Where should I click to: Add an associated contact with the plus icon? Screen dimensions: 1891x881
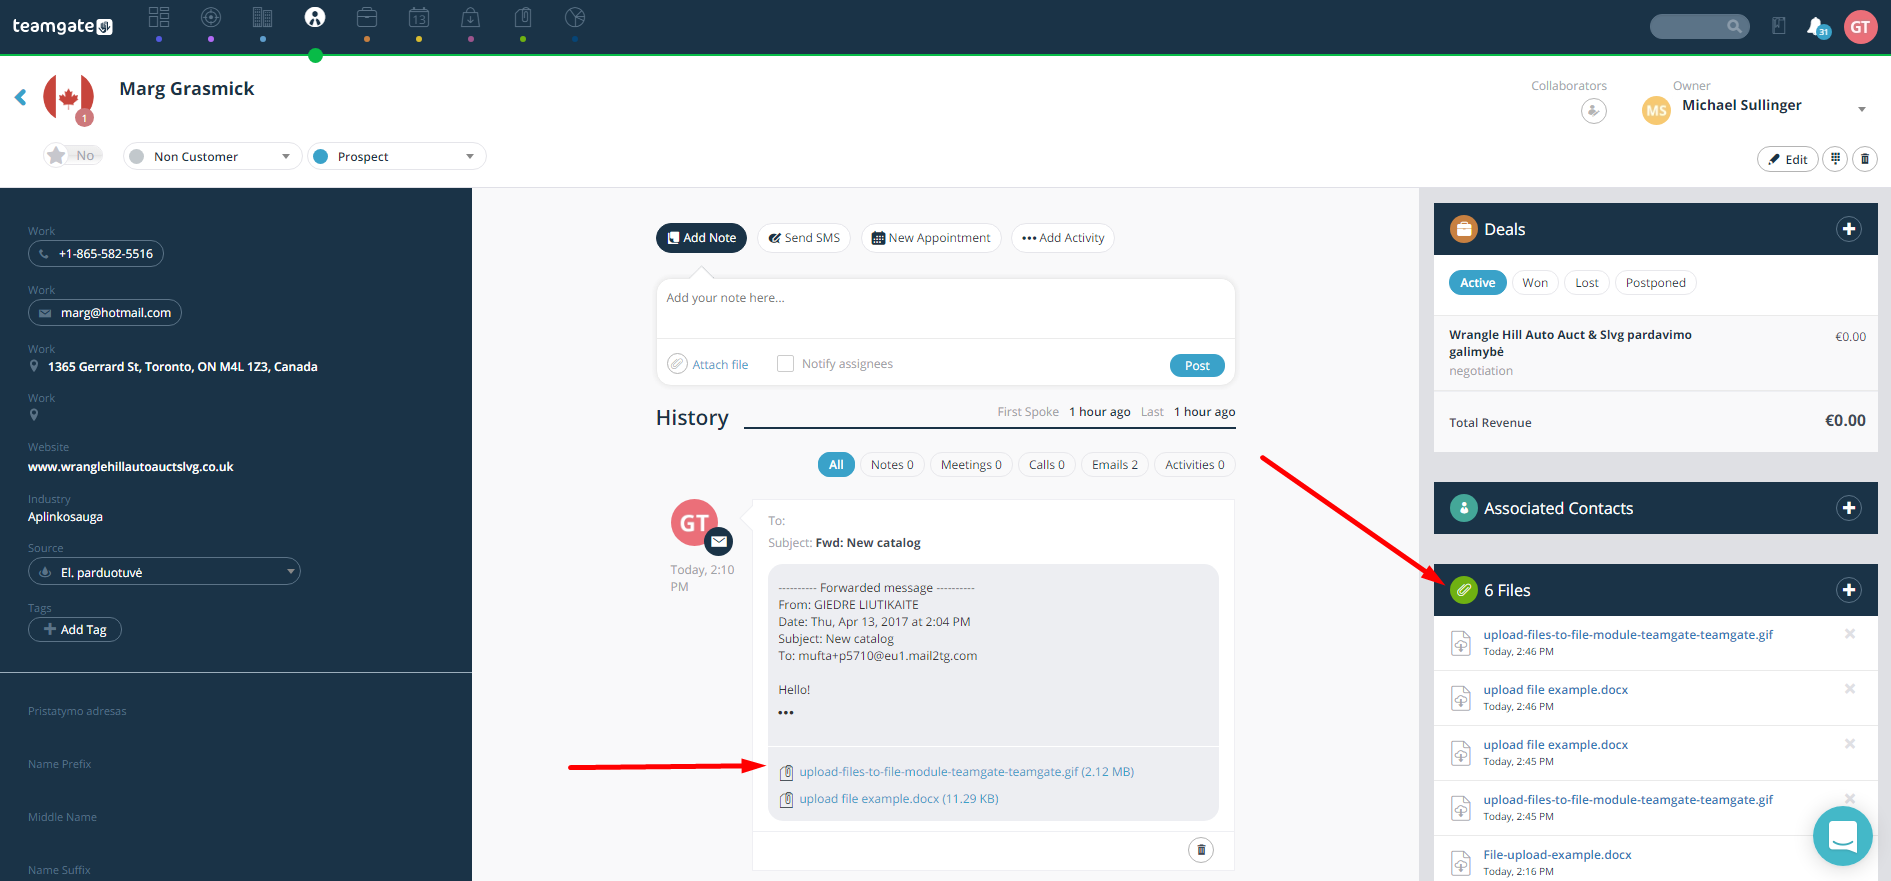1849,508
